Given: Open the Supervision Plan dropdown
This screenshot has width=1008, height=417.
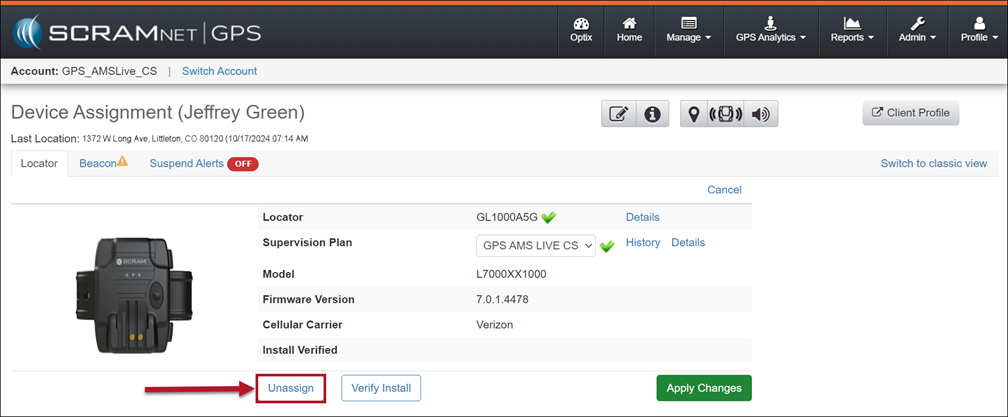Looking at the screenshot, I should (x=536, y=245).
